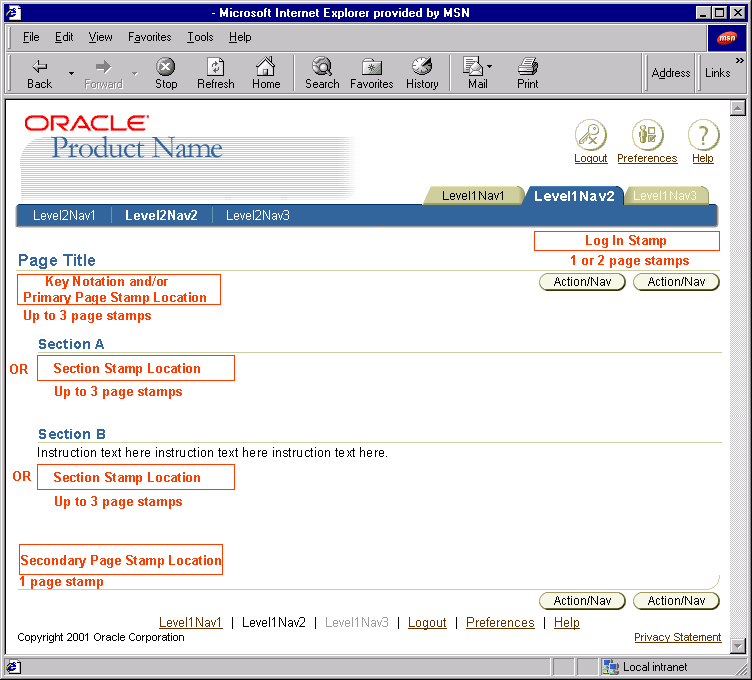Click the scrollbar up arrow

coord(738,108)
